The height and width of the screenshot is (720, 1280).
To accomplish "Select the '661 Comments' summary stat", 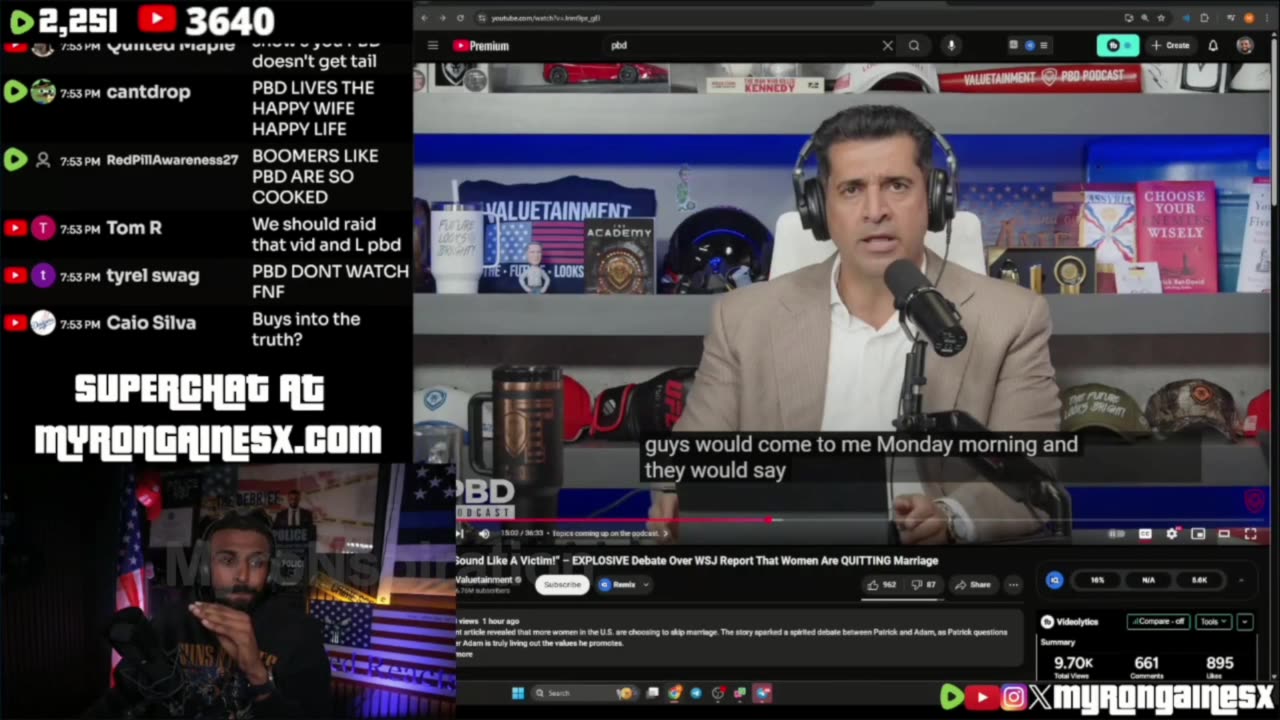I will [x=1147, y=668].
